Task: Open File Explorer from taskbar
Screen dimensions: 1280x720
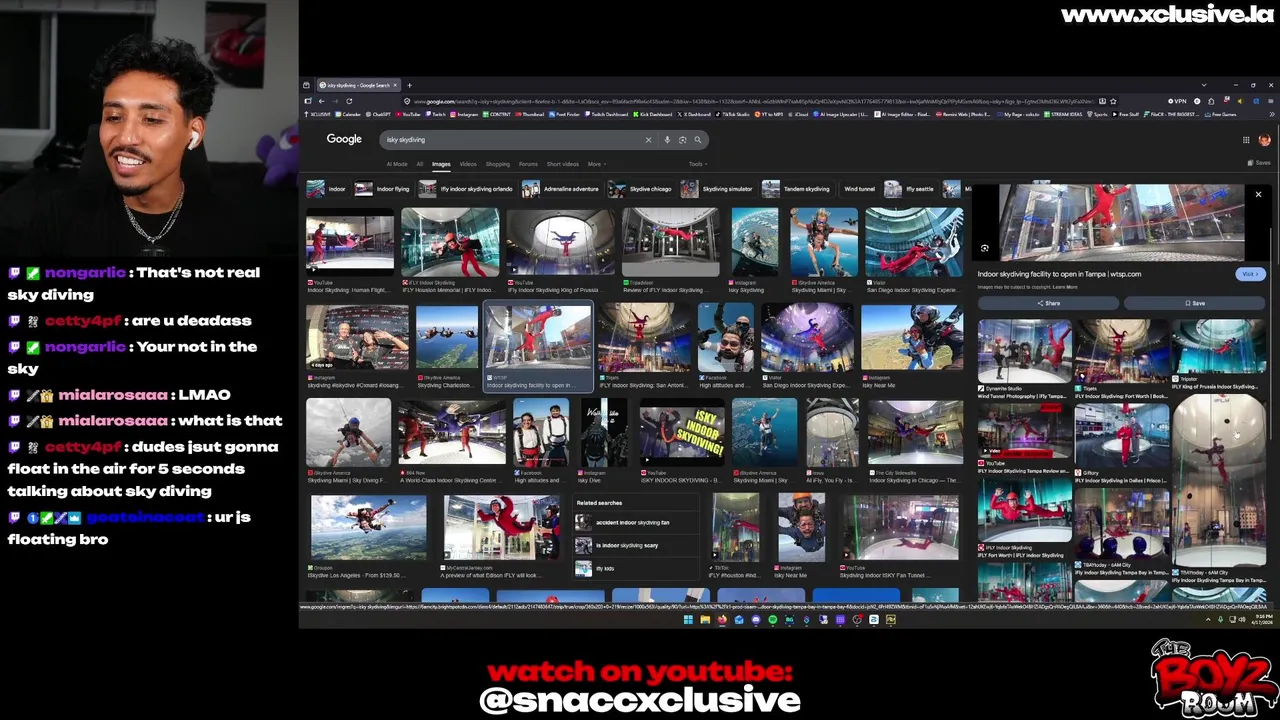Action: [x=705, y=619]
